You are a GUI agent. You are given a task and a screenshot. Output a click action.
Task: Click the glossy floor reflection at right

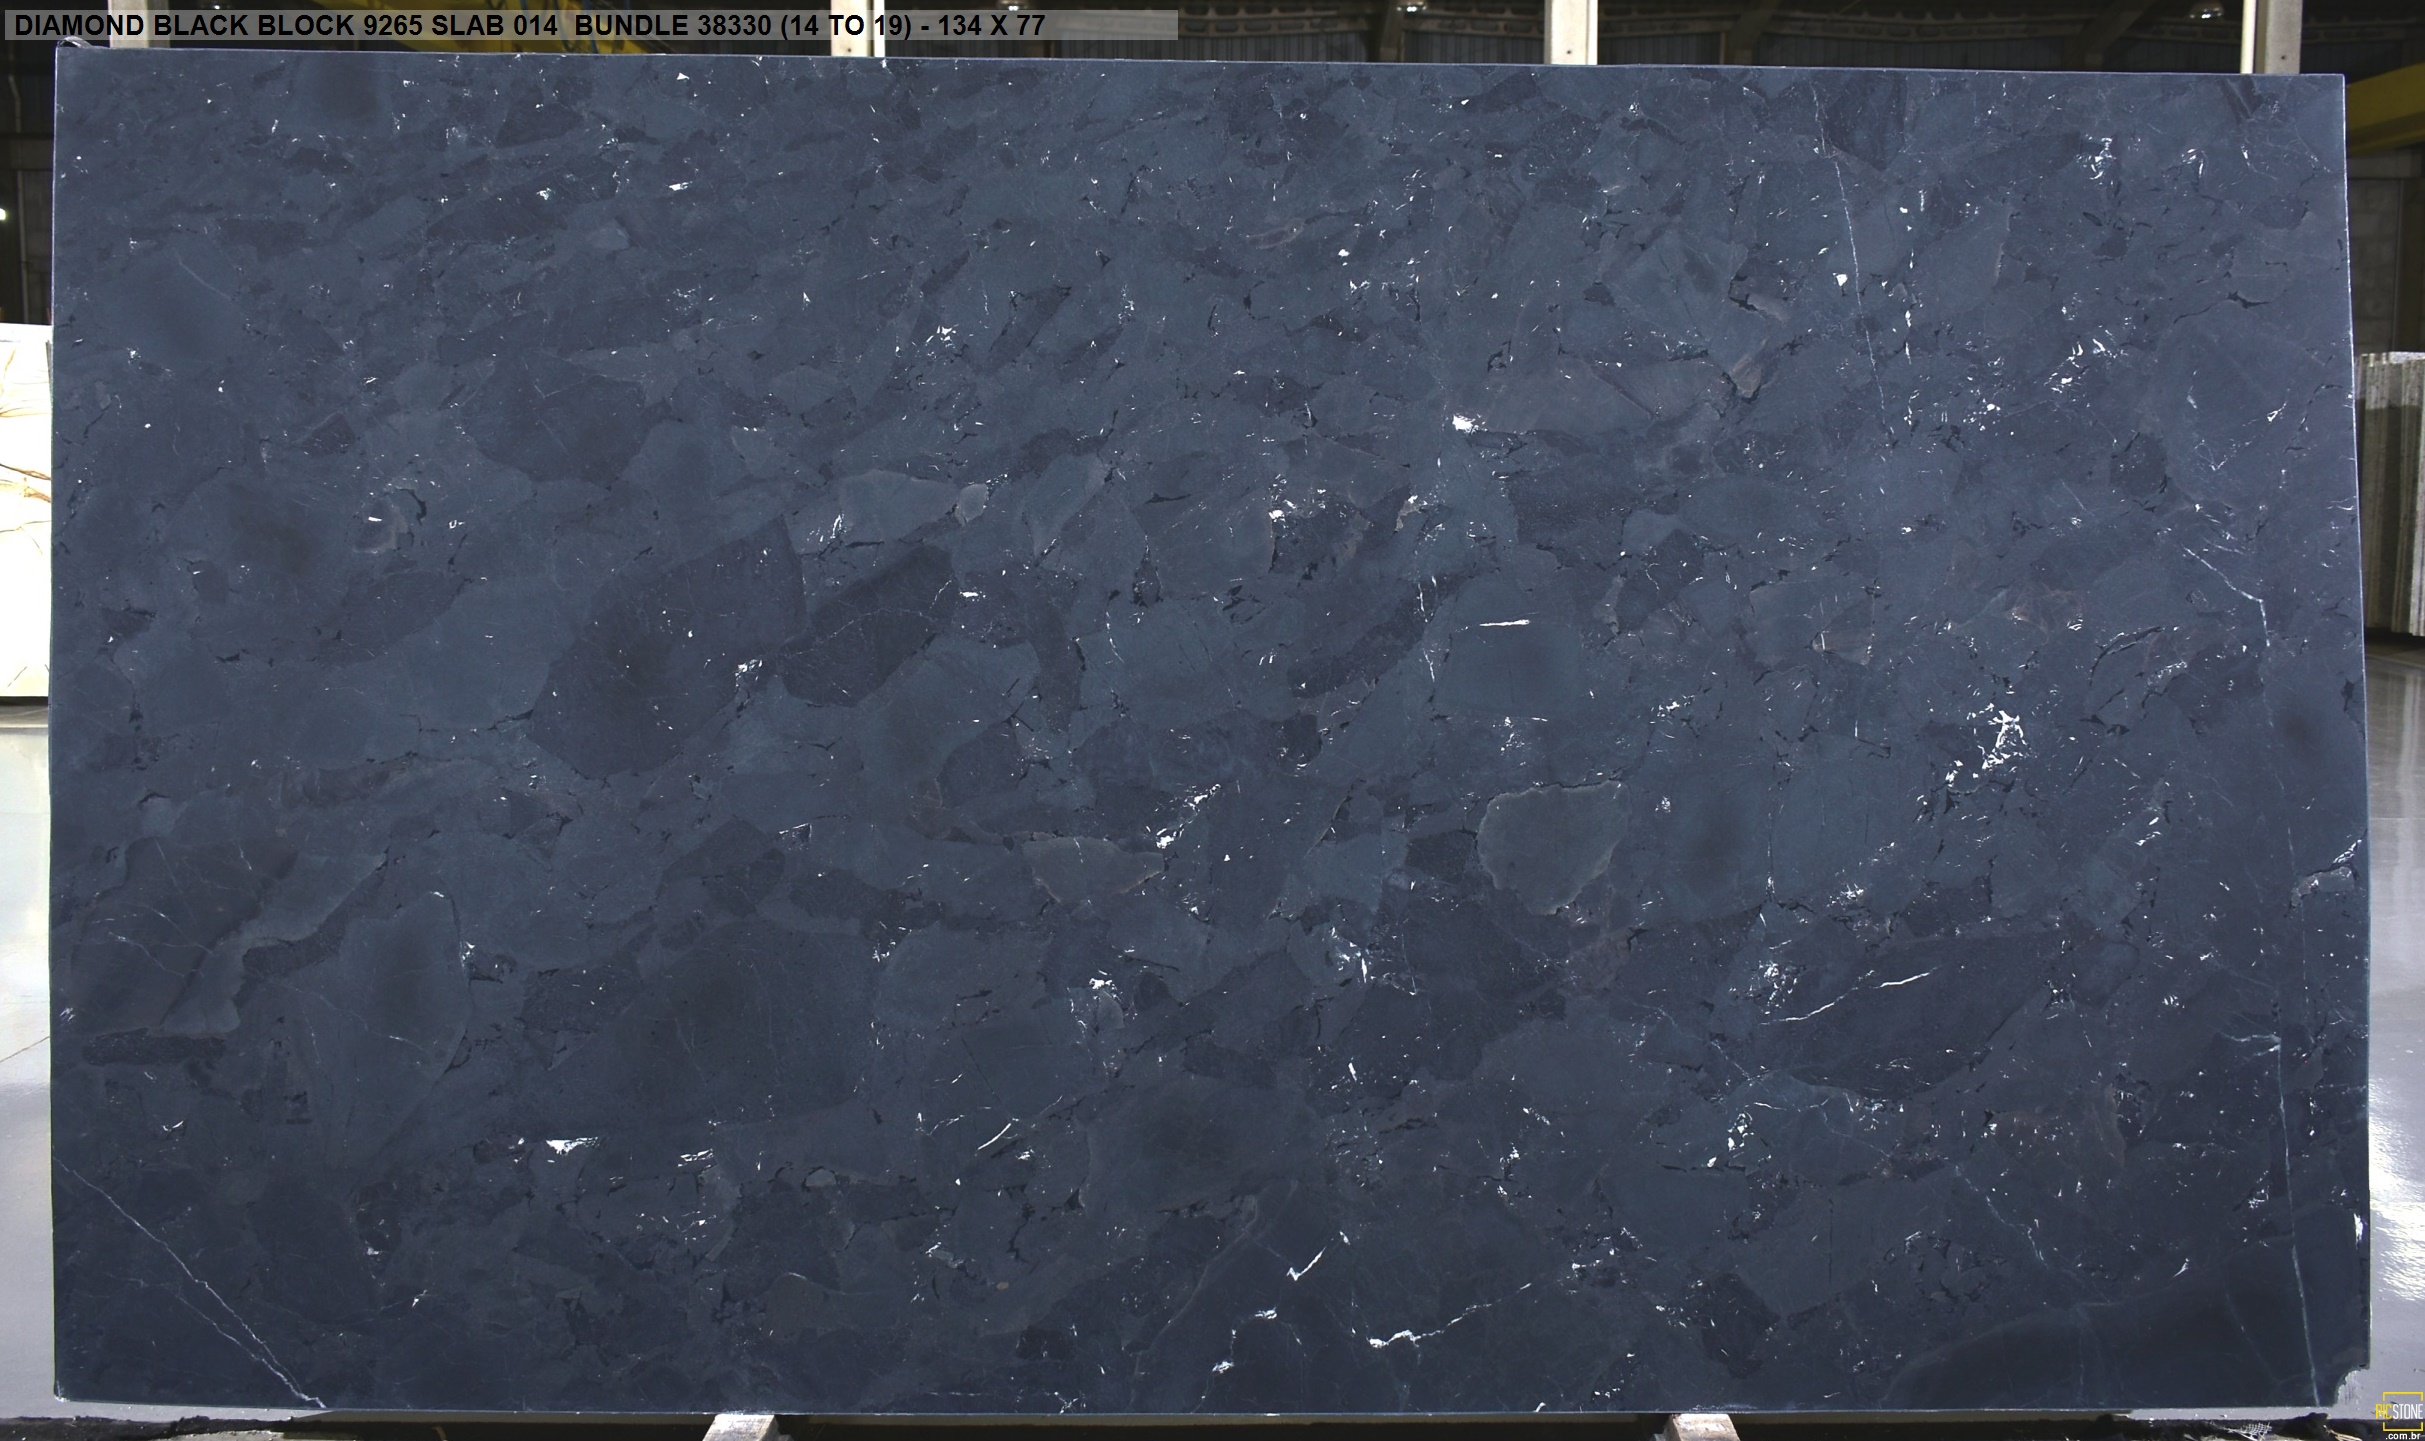coord(2397,1000)
